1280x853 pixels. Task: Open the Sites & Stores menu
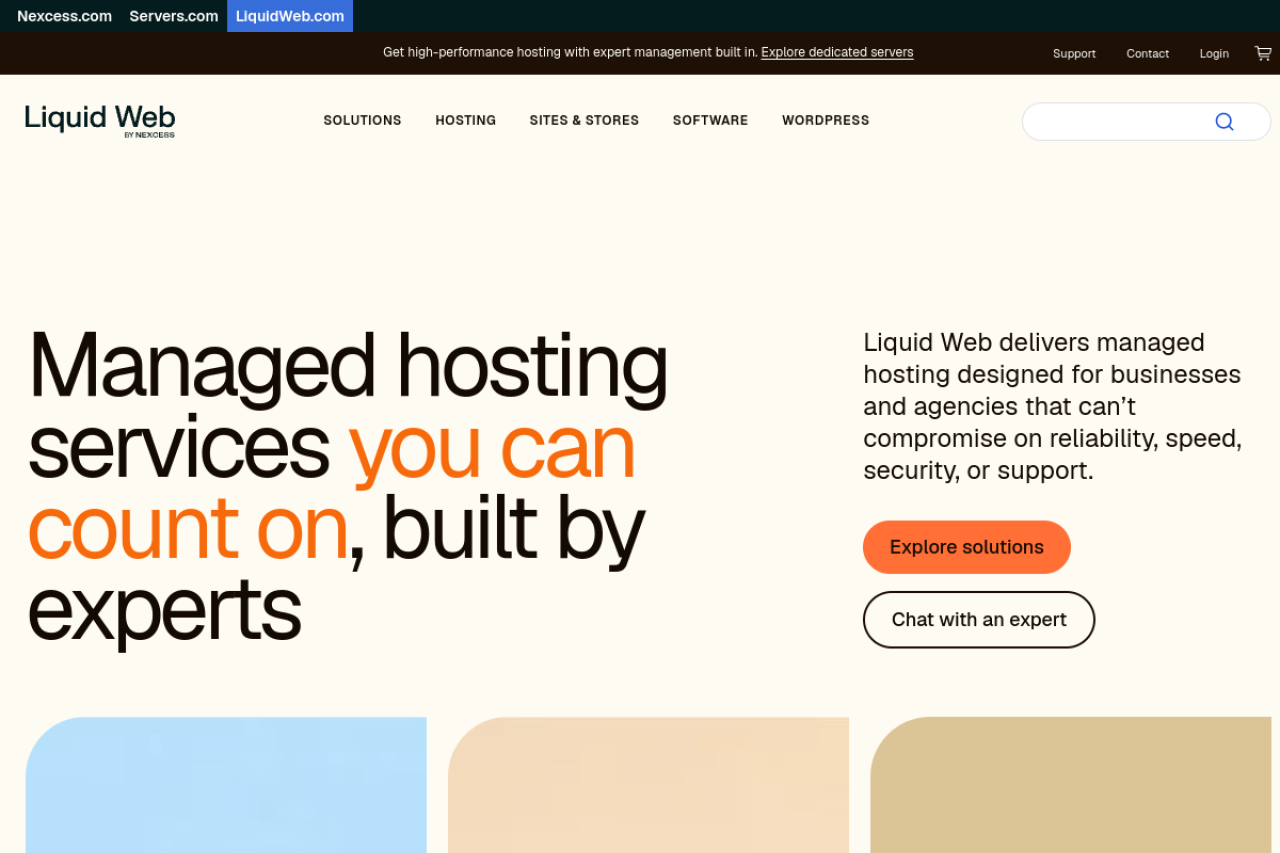[584, 120]
